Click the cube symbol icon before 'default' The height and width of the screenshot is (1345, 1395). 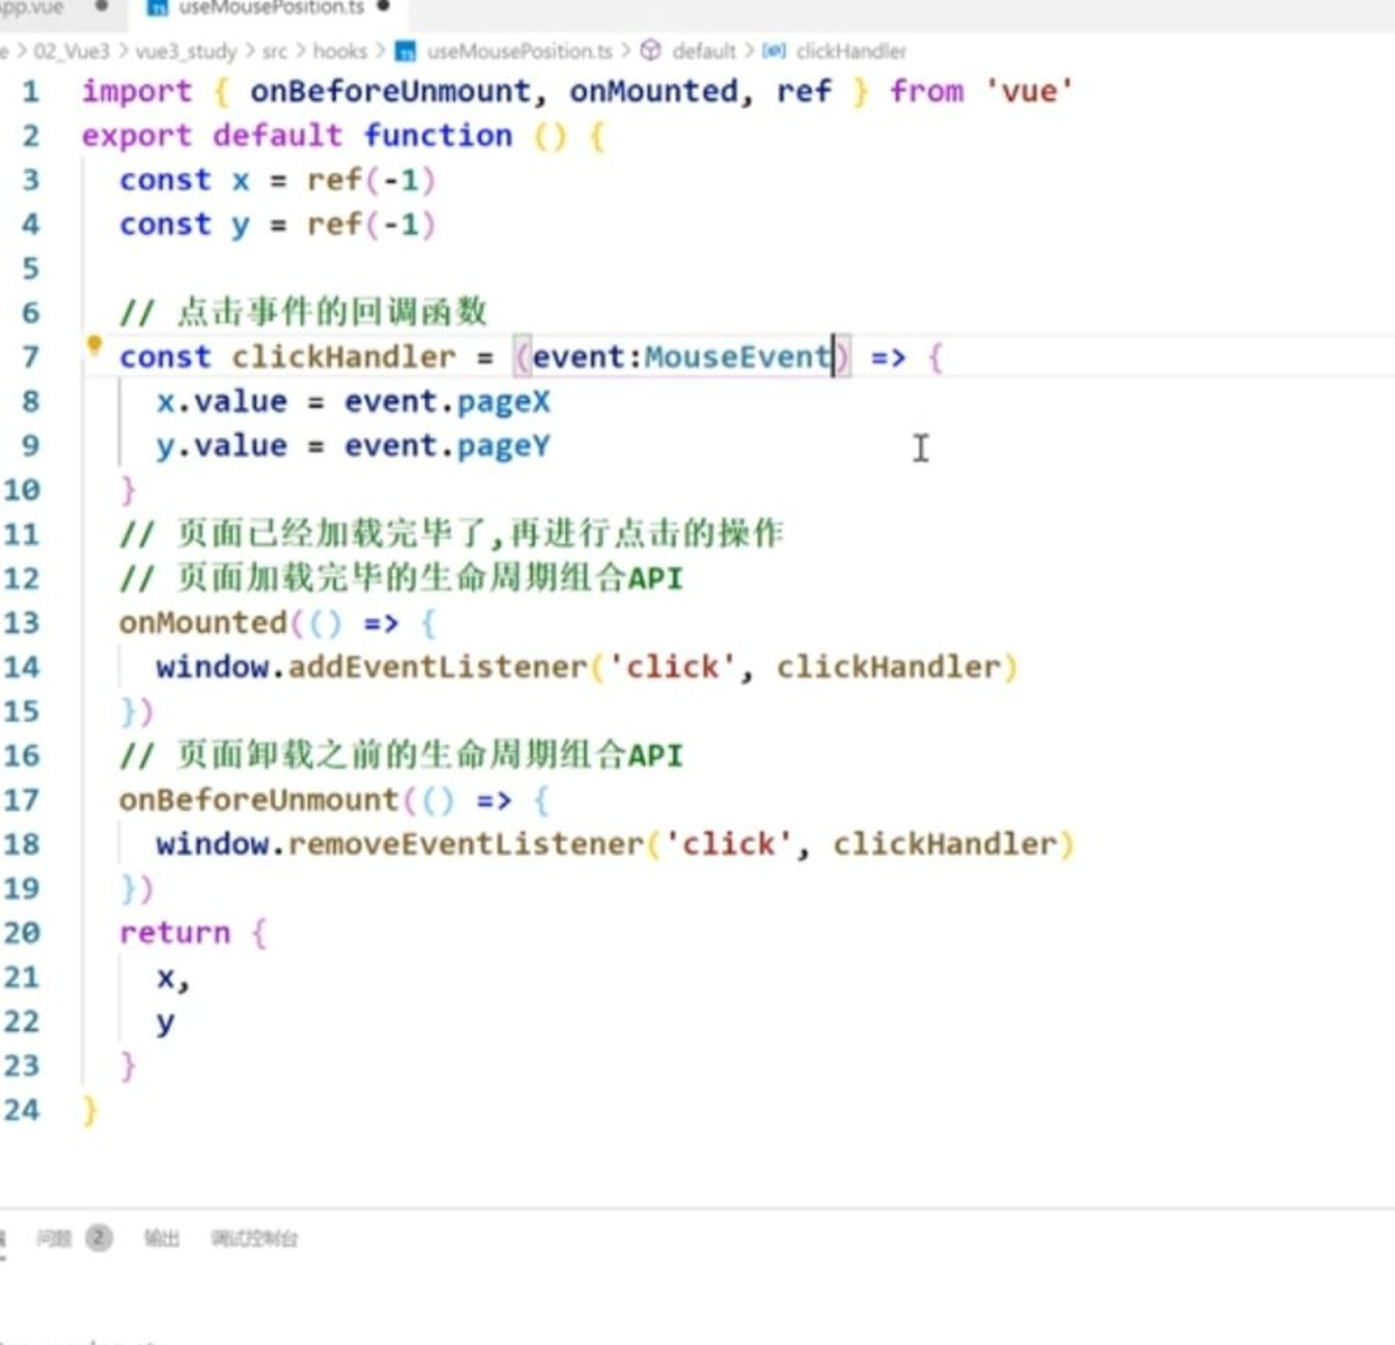pos(651,50)
